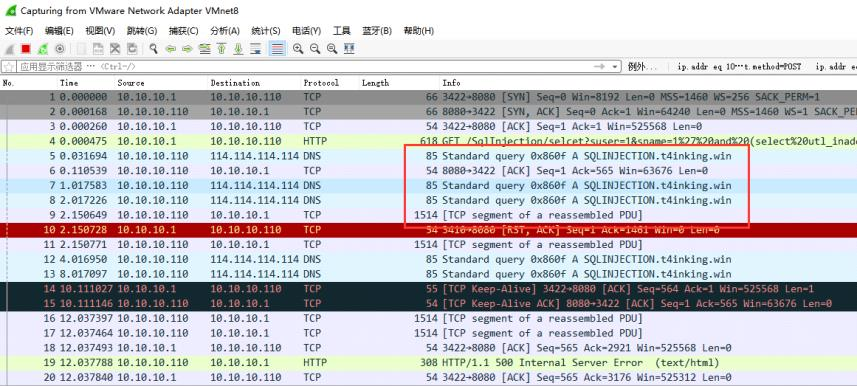Sort by the Time column header
This screenshot has width=857, height=386.
coord(86,83)
